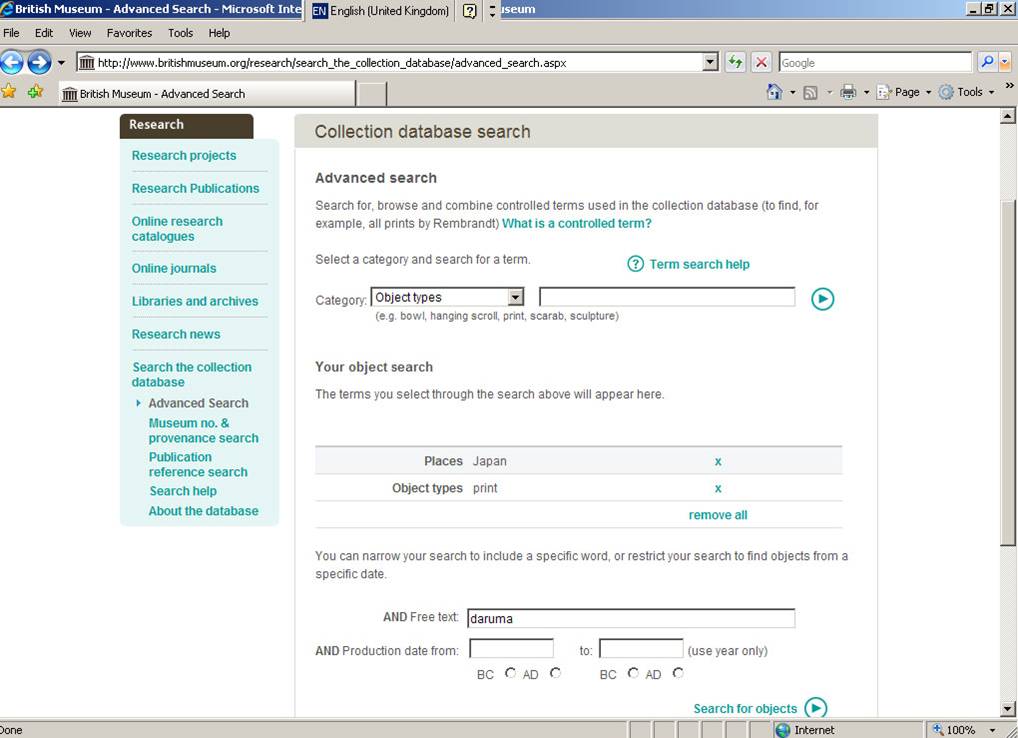Click the Add to Favorites star-plus icon
Viewport: 1018px width, 738px height.
35,92
